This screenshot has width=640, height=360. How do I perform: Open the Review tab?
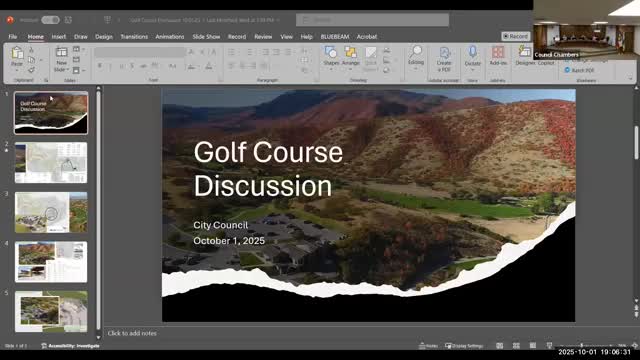tap(263, 37)
